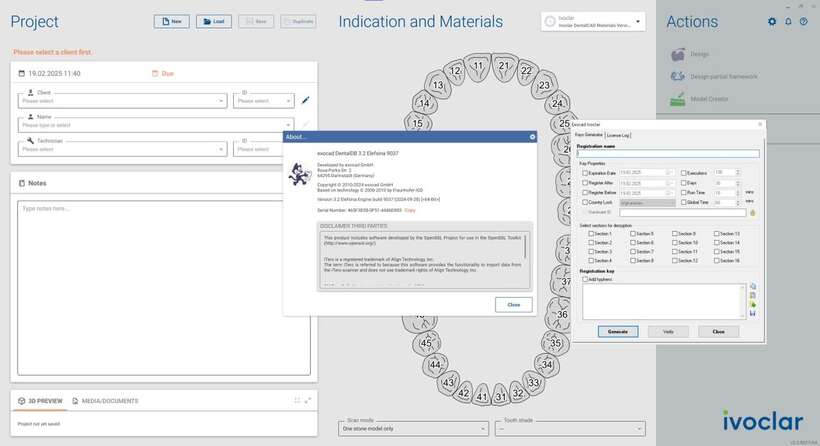The width and height of the screenshot is (820, 446).
Task: Click the Registration name input field
Action: pos(667,153)
